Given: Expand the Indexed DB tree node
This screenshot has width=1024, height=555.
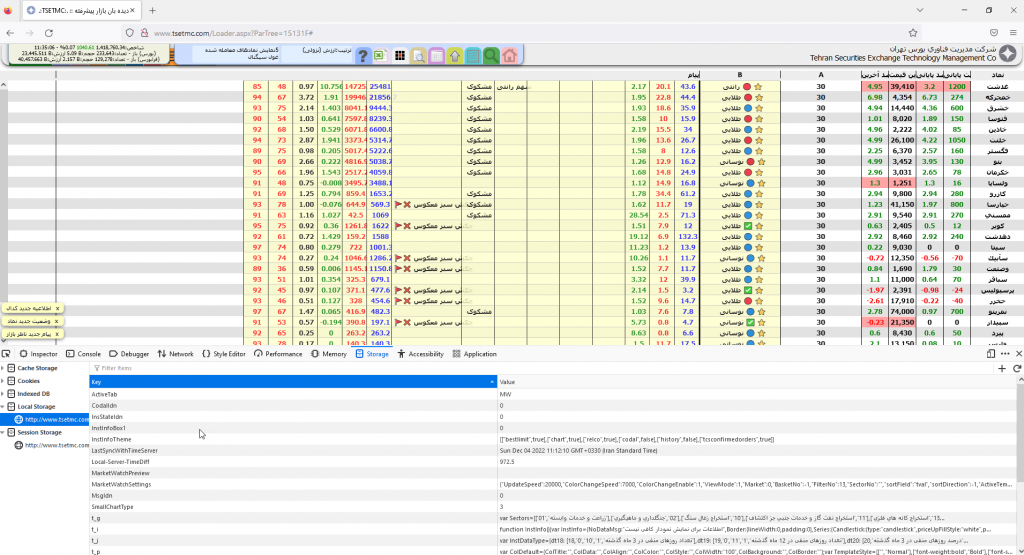Looking at the screenshot, I should 4,394.
